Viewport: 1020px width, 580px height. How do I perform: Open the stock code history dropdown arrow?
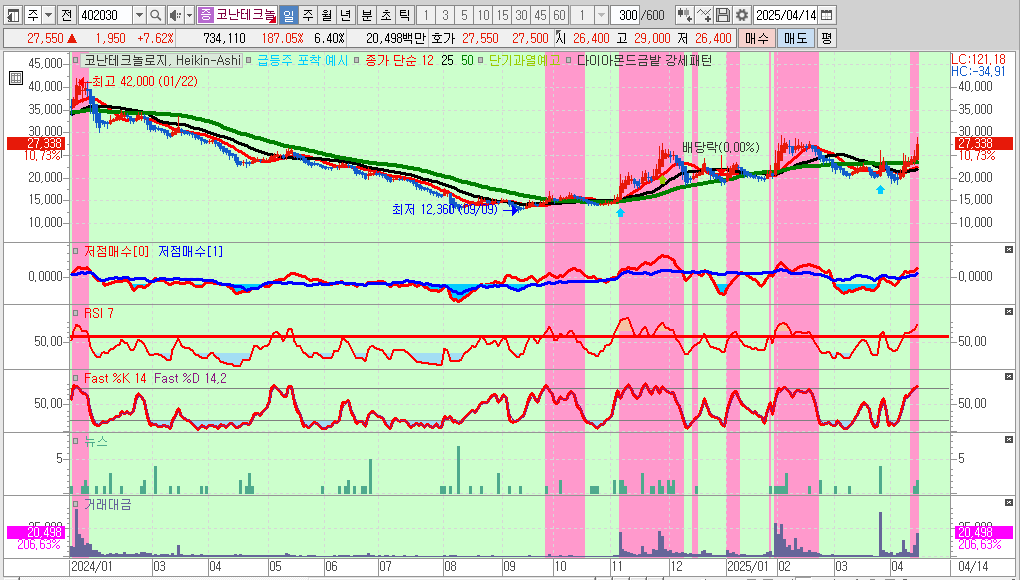click(x=139, y=15)
